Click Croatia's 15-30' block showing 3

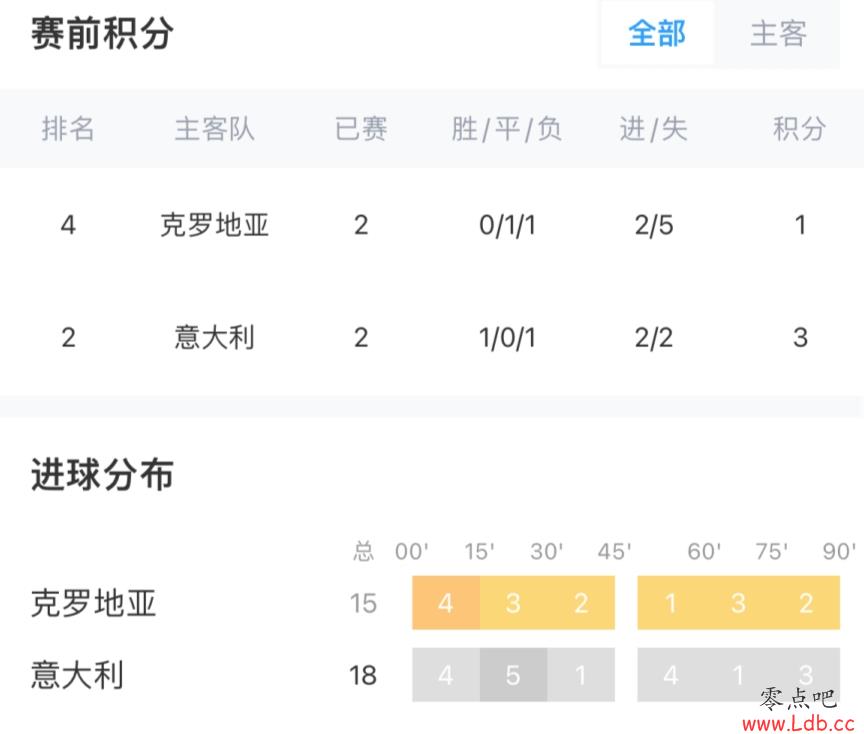point(513,603)
